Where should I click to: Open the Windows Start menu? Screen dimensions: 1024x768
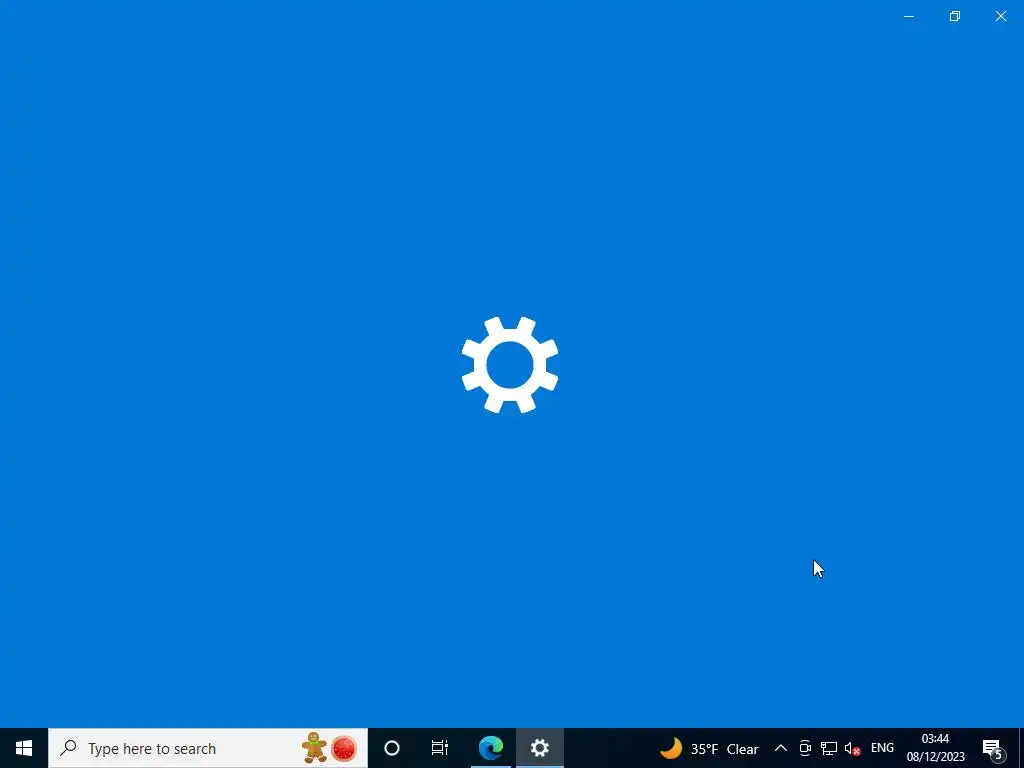[x=24, y=748]
